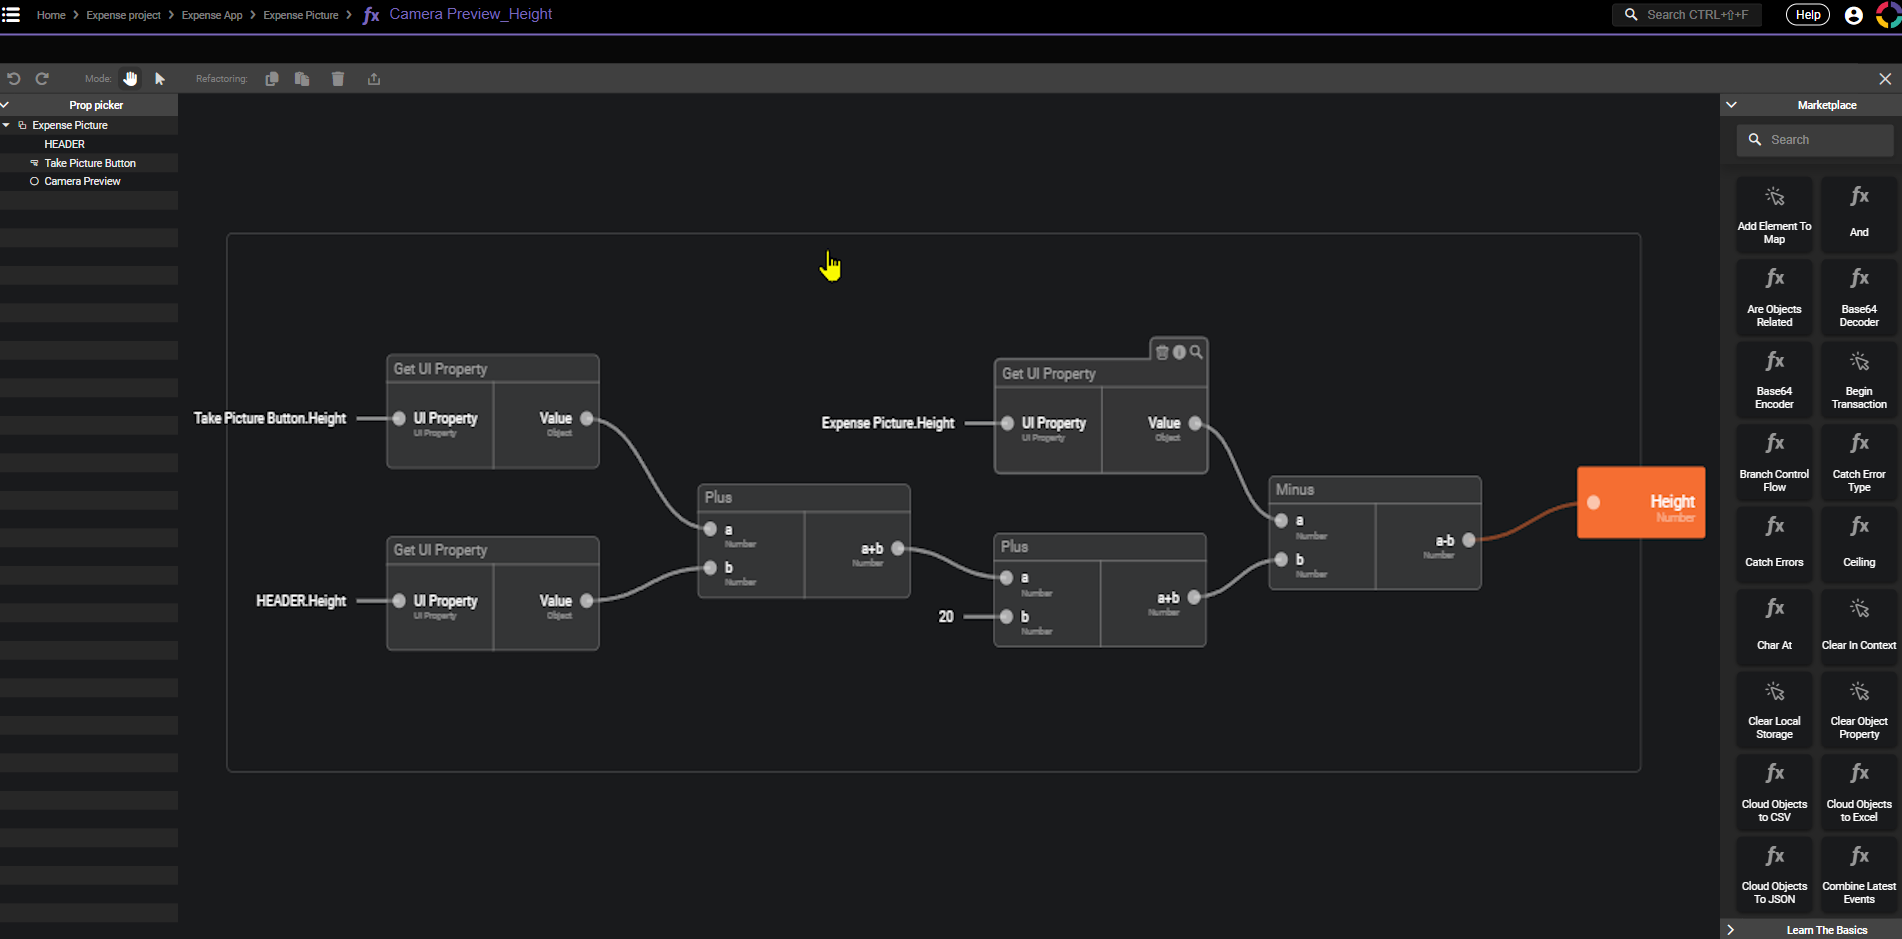Click the toolbar trash can icon

pos(338,79)
